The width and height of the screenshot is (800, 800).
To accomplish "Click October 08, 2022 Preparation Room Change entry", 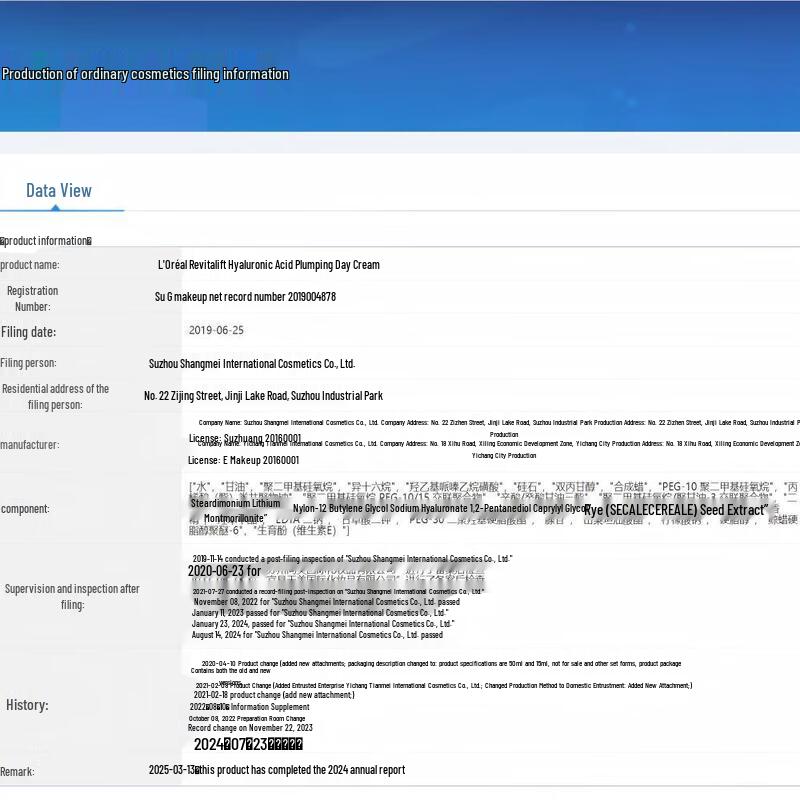I will [x=247, y=718].
